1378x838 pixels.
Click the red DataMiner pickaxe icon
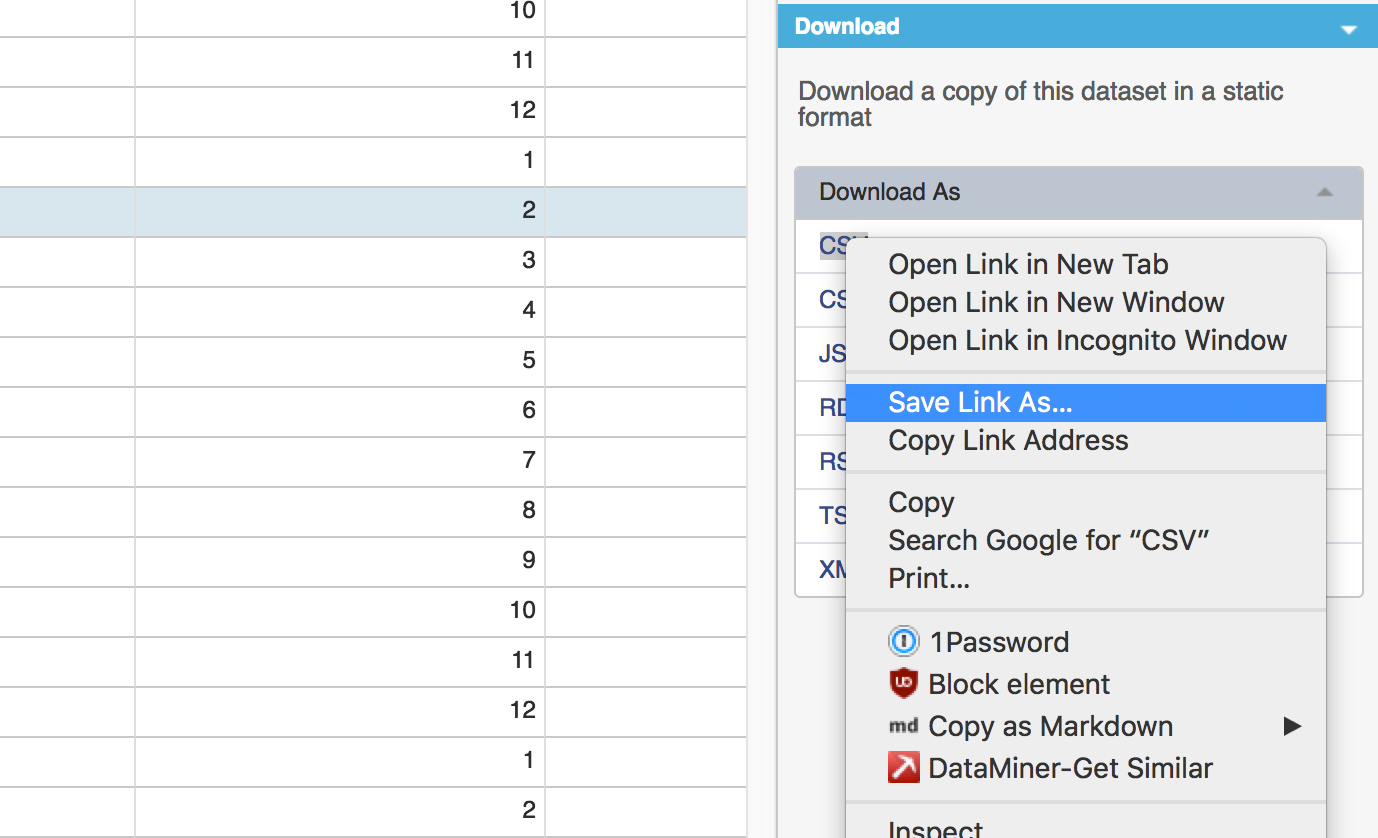(903, 768)
